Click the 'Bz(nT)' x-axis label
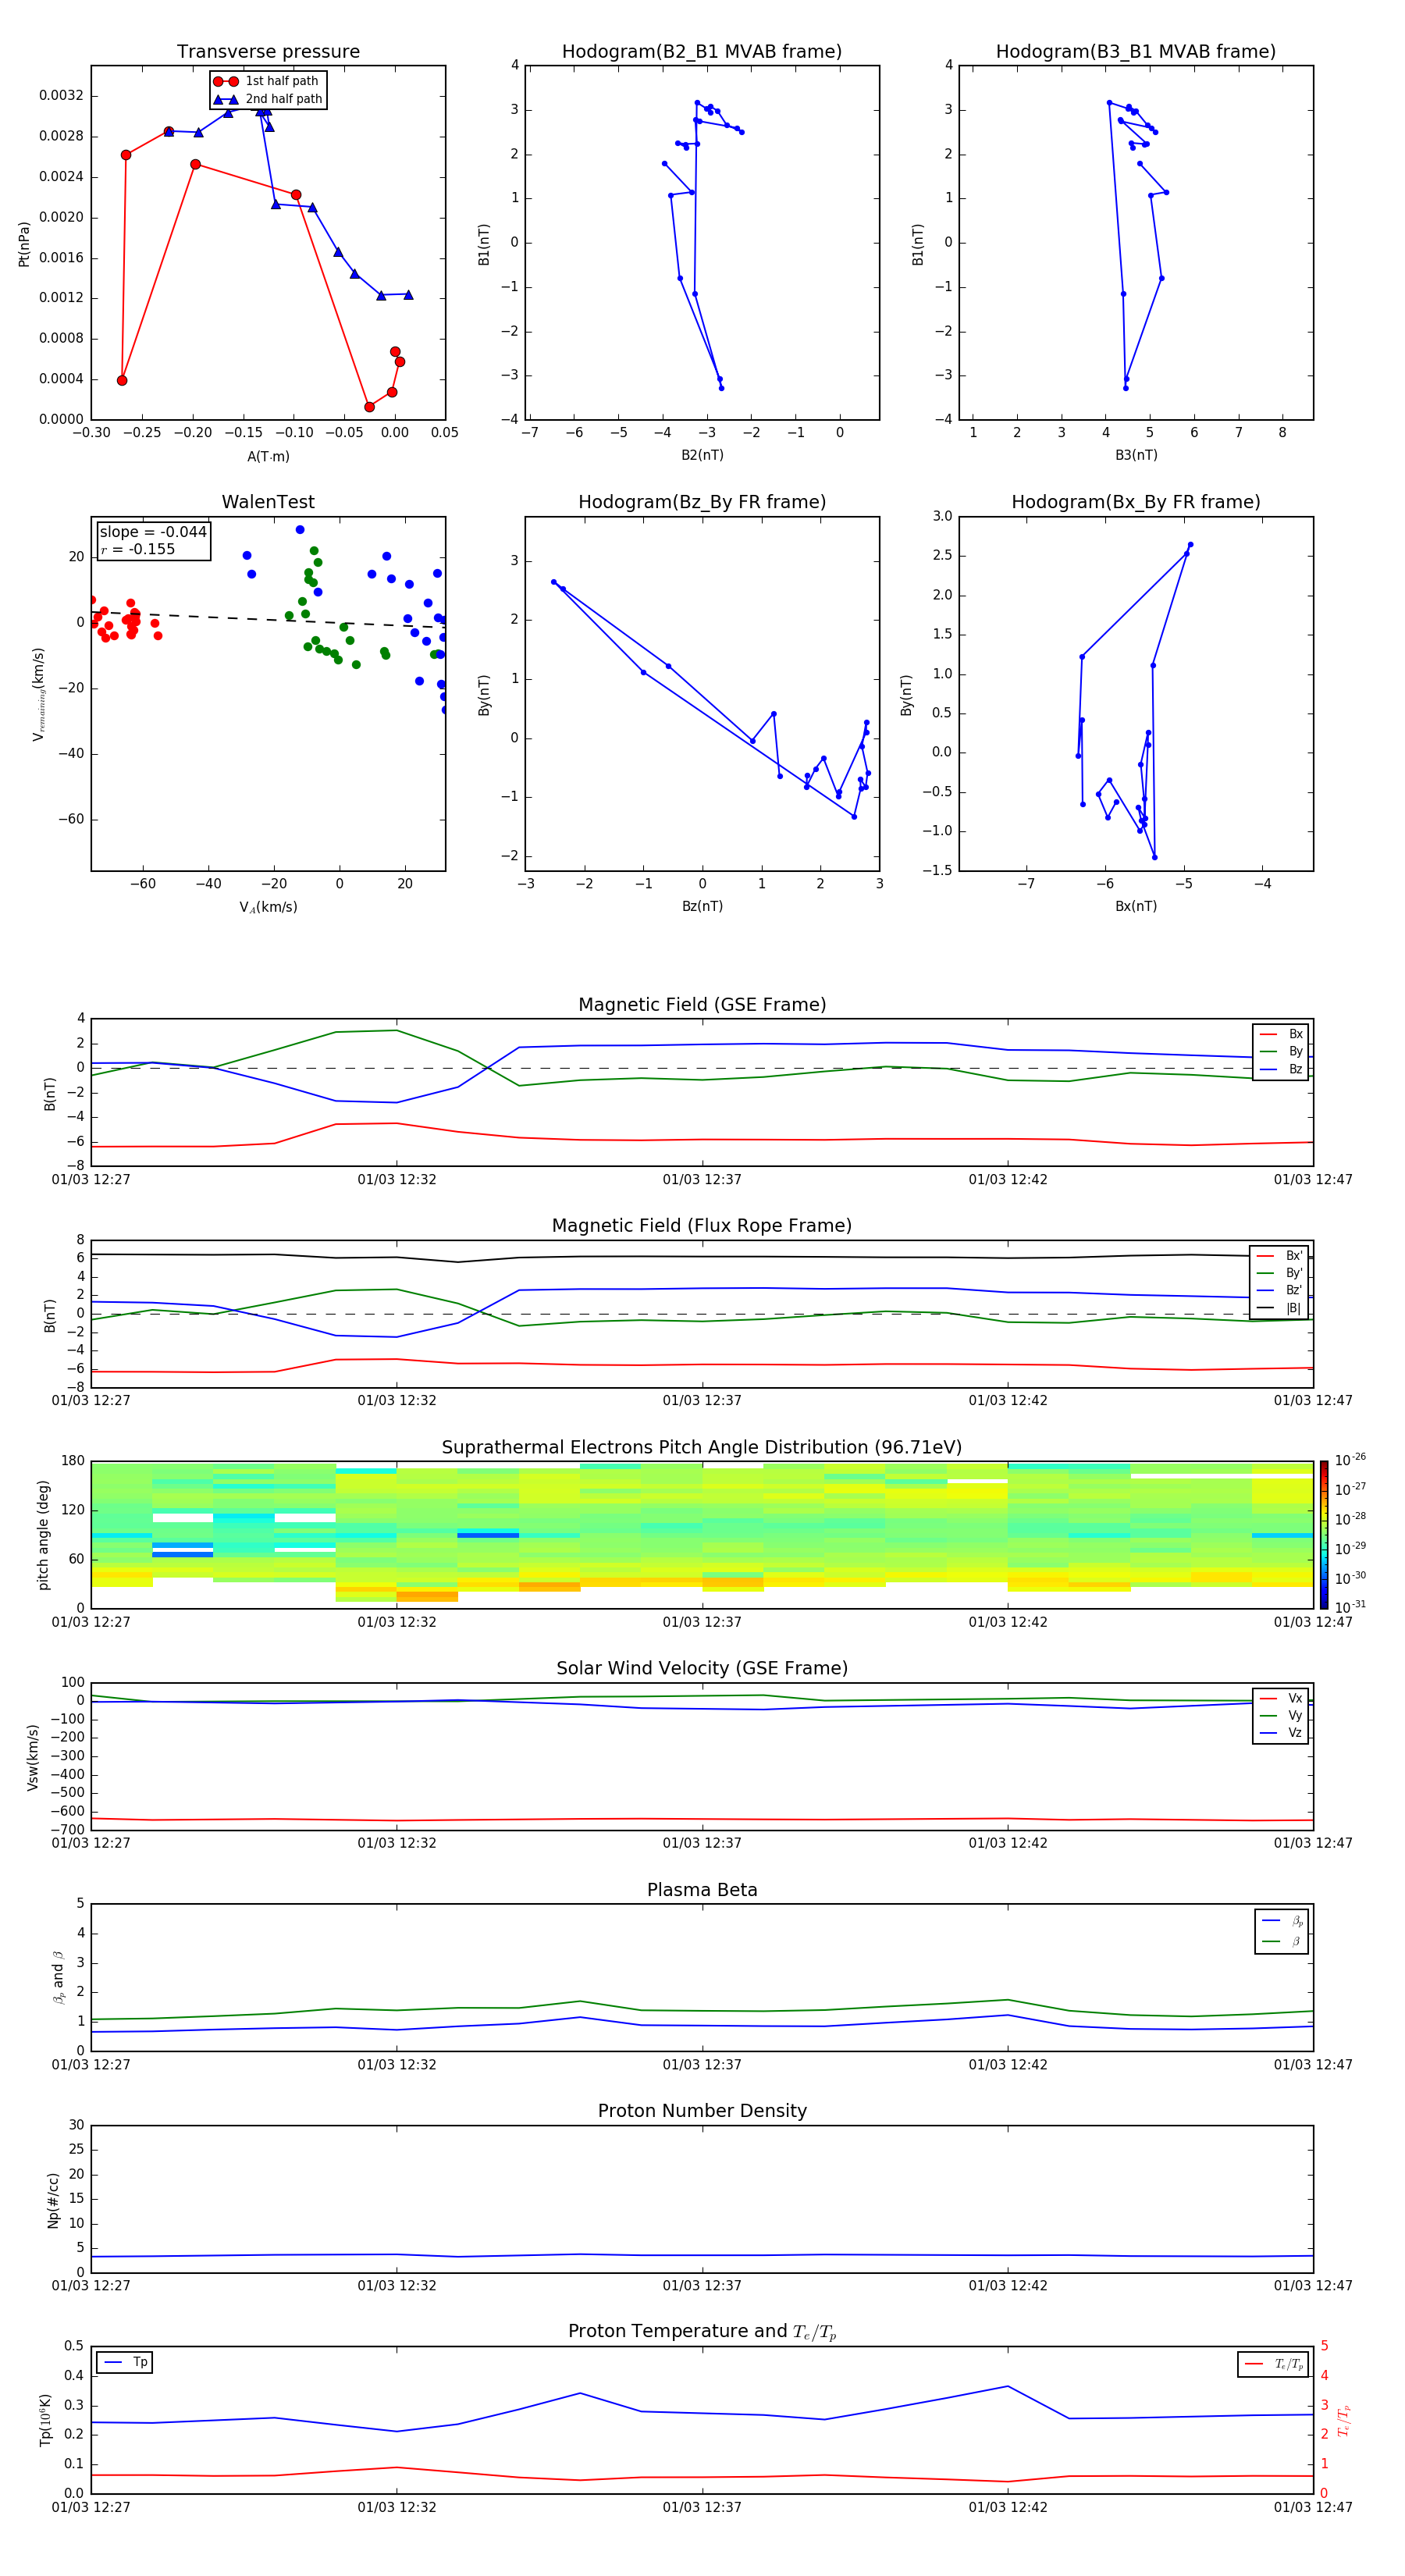The width and height of the screenshot is (1405, 2576). click(x=702, y=906)
